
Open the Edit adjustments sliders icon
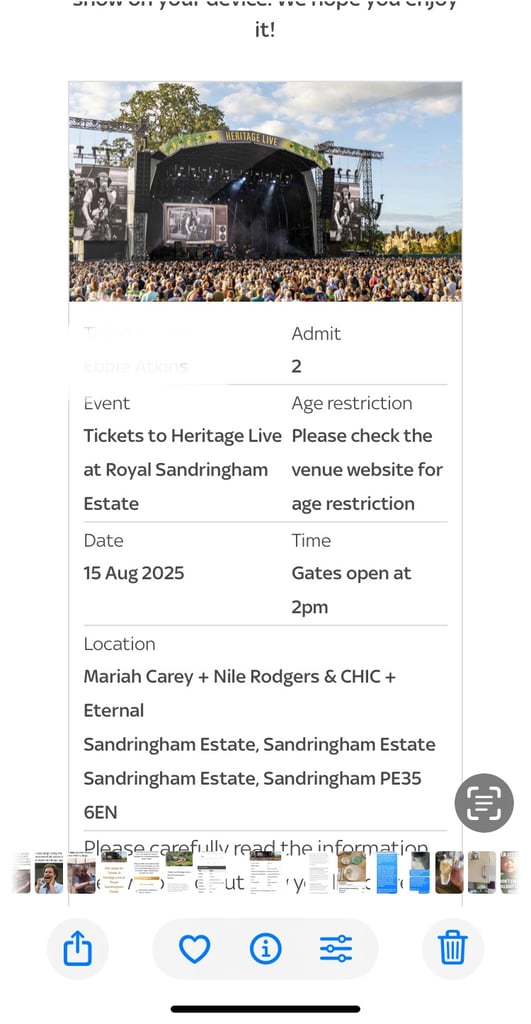tap(336, 948)
